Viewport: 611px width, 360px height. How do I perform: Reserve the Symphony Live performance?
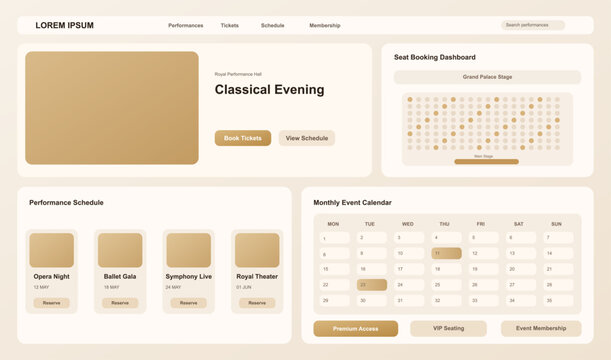click(x=189, y=303)
